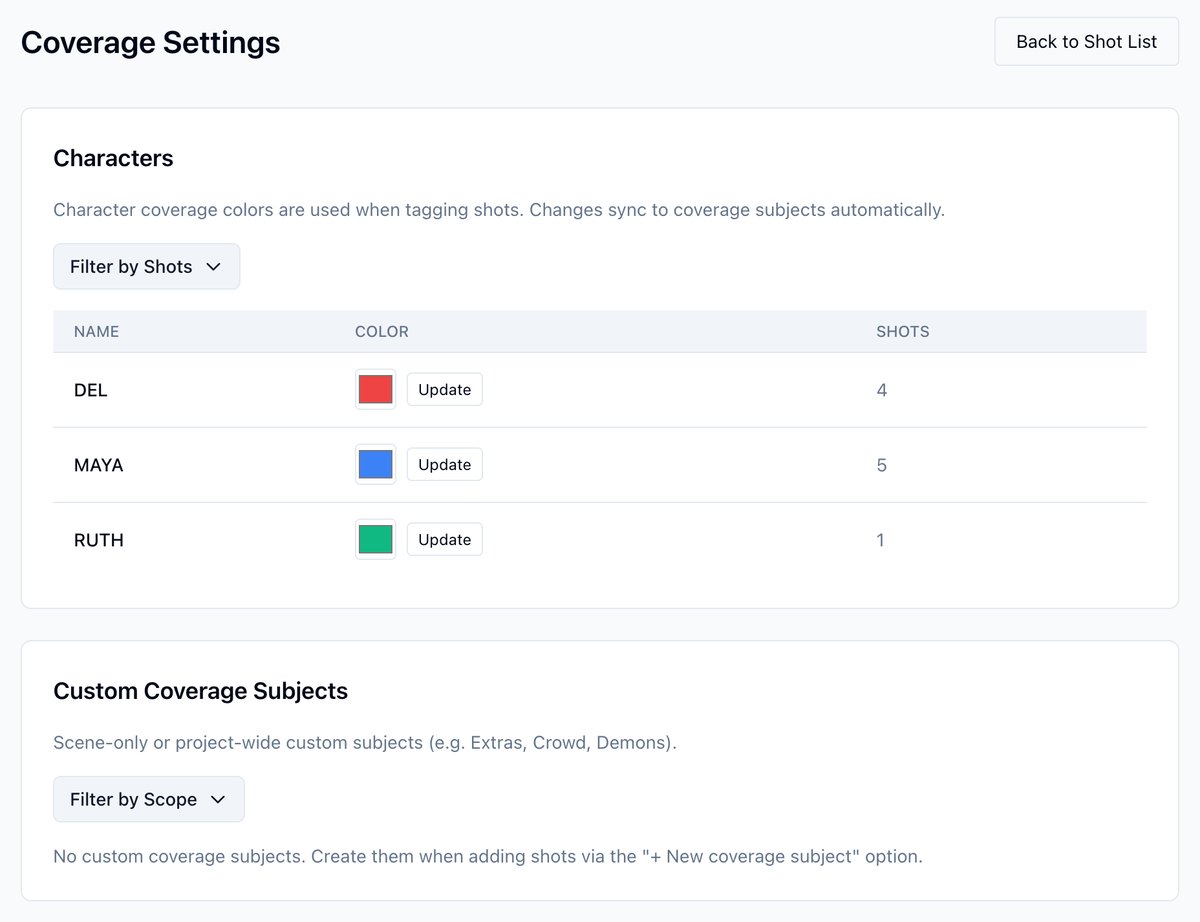Click the No custom coverage subjects message

[x=488, y=857]
